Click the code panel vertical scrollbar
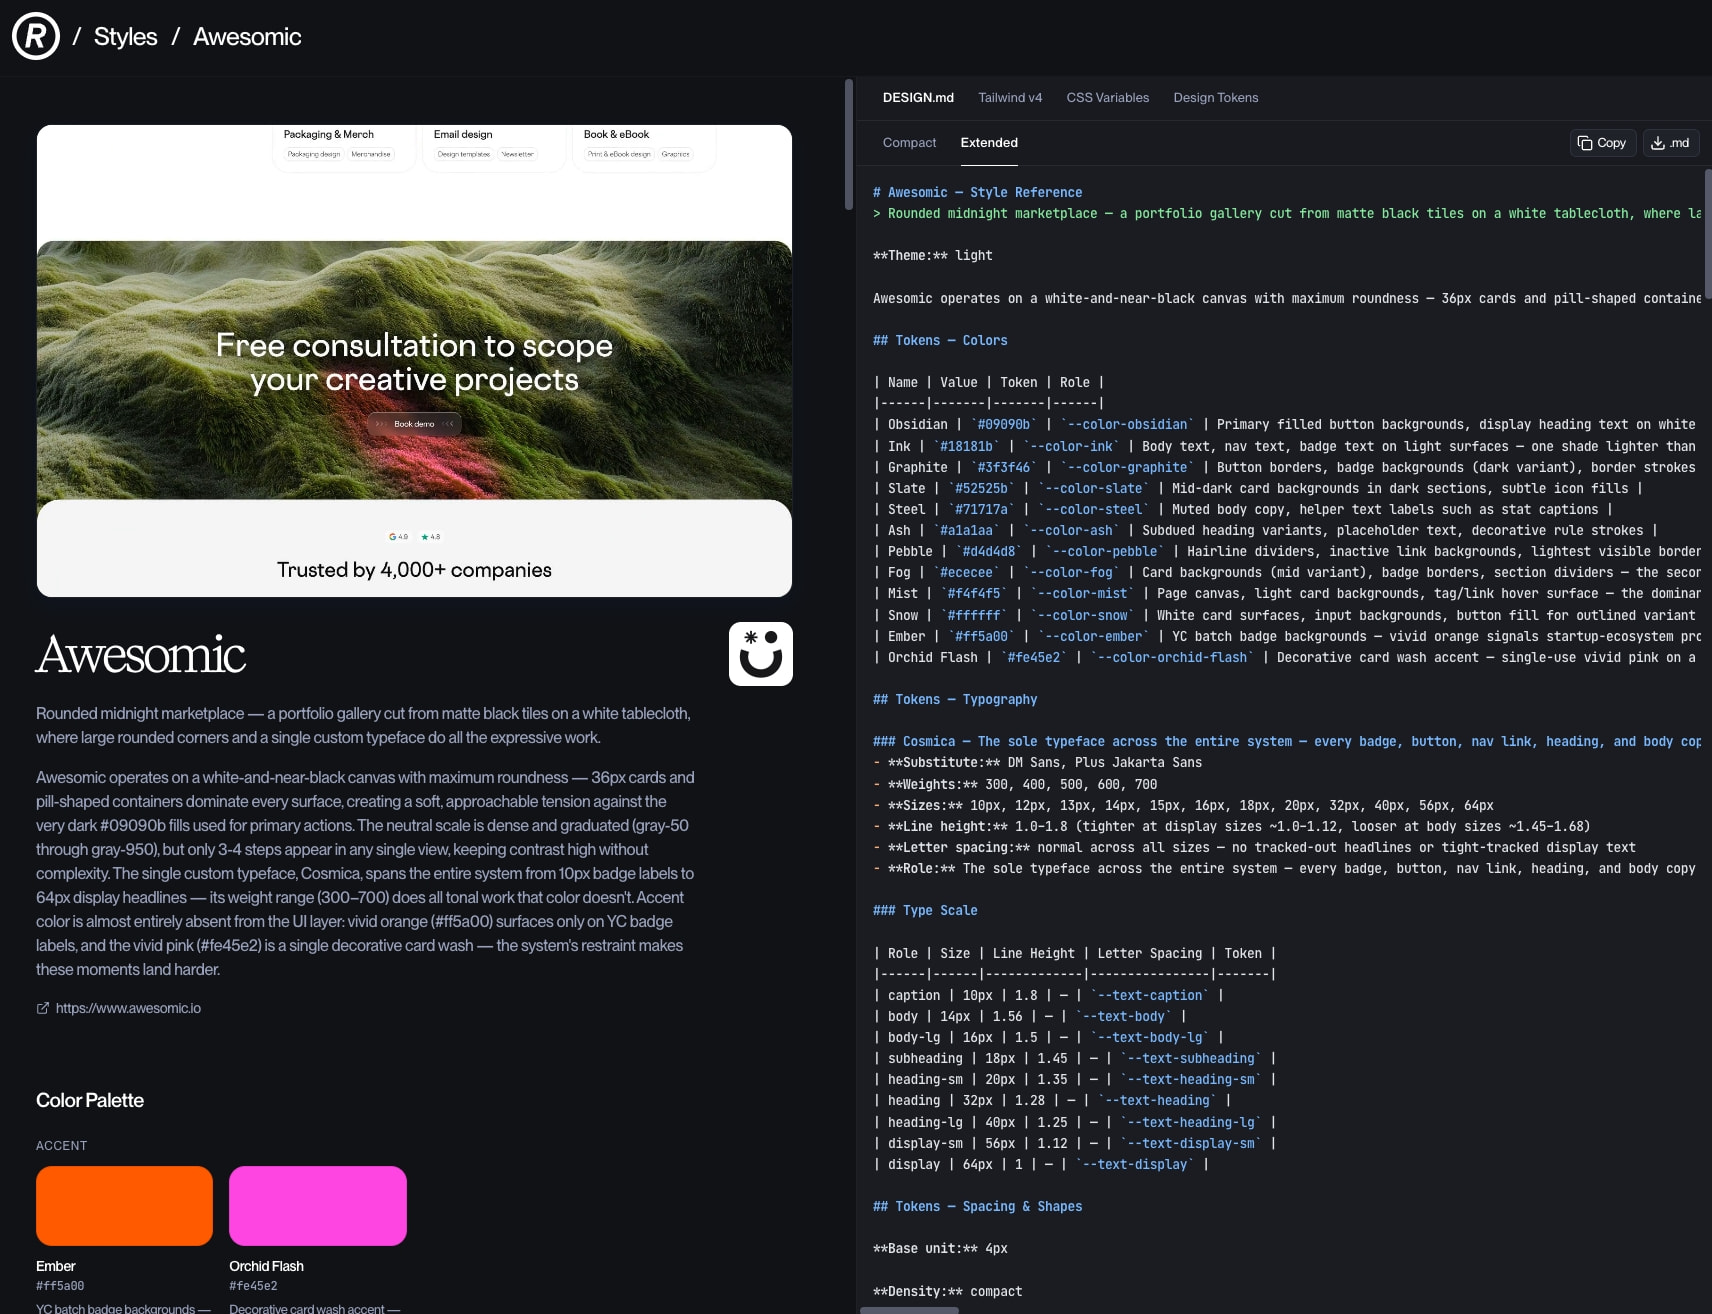The width and height of the screenshot is (1712, 1314). 1708,234
